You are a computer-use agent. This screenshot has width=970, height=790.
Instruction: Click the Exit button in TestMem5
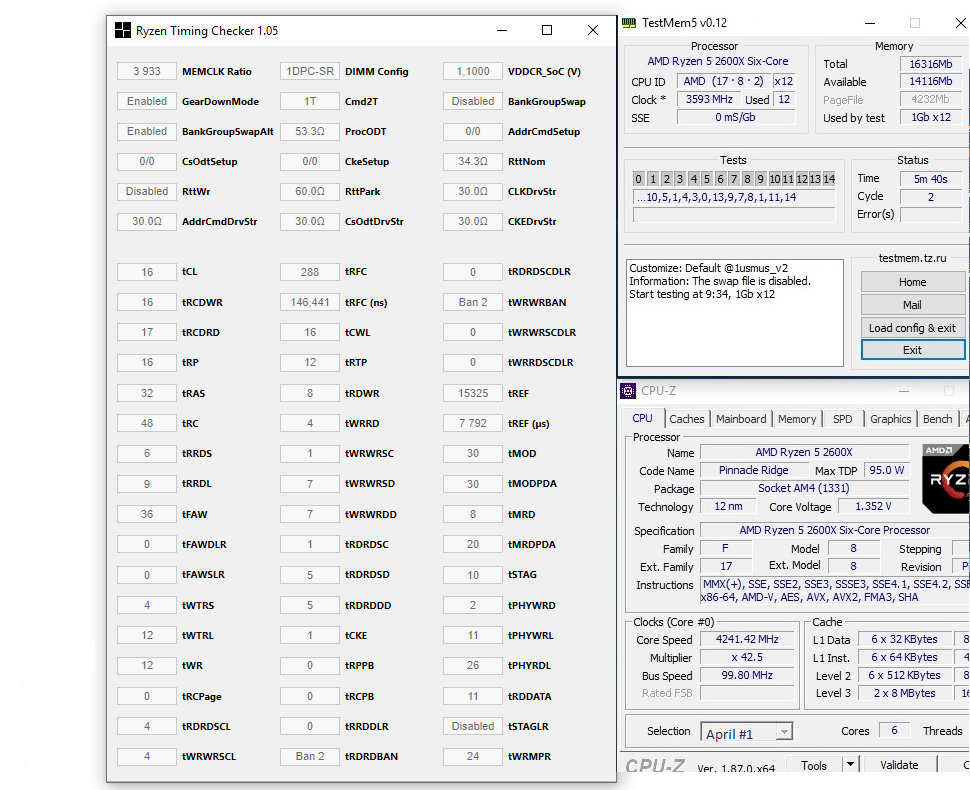coord(912,350)
